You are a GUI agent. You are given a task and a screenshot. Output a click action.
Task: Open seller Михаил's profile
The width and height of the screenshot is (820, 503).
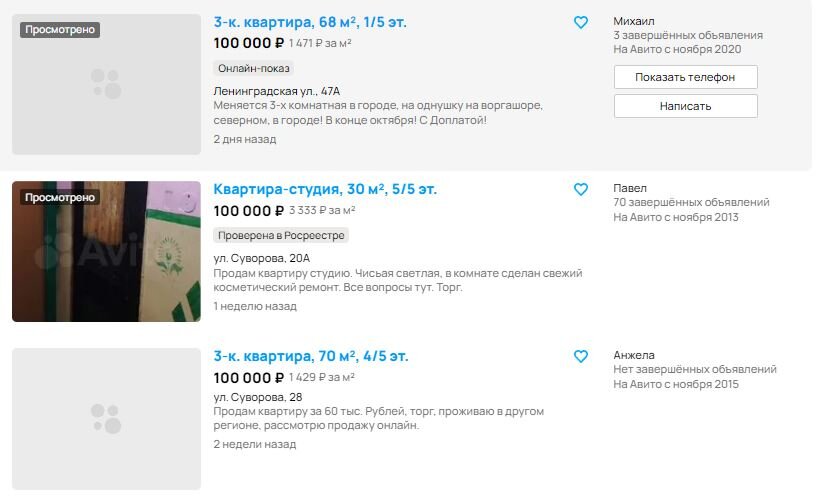click(x=633, y=21)
